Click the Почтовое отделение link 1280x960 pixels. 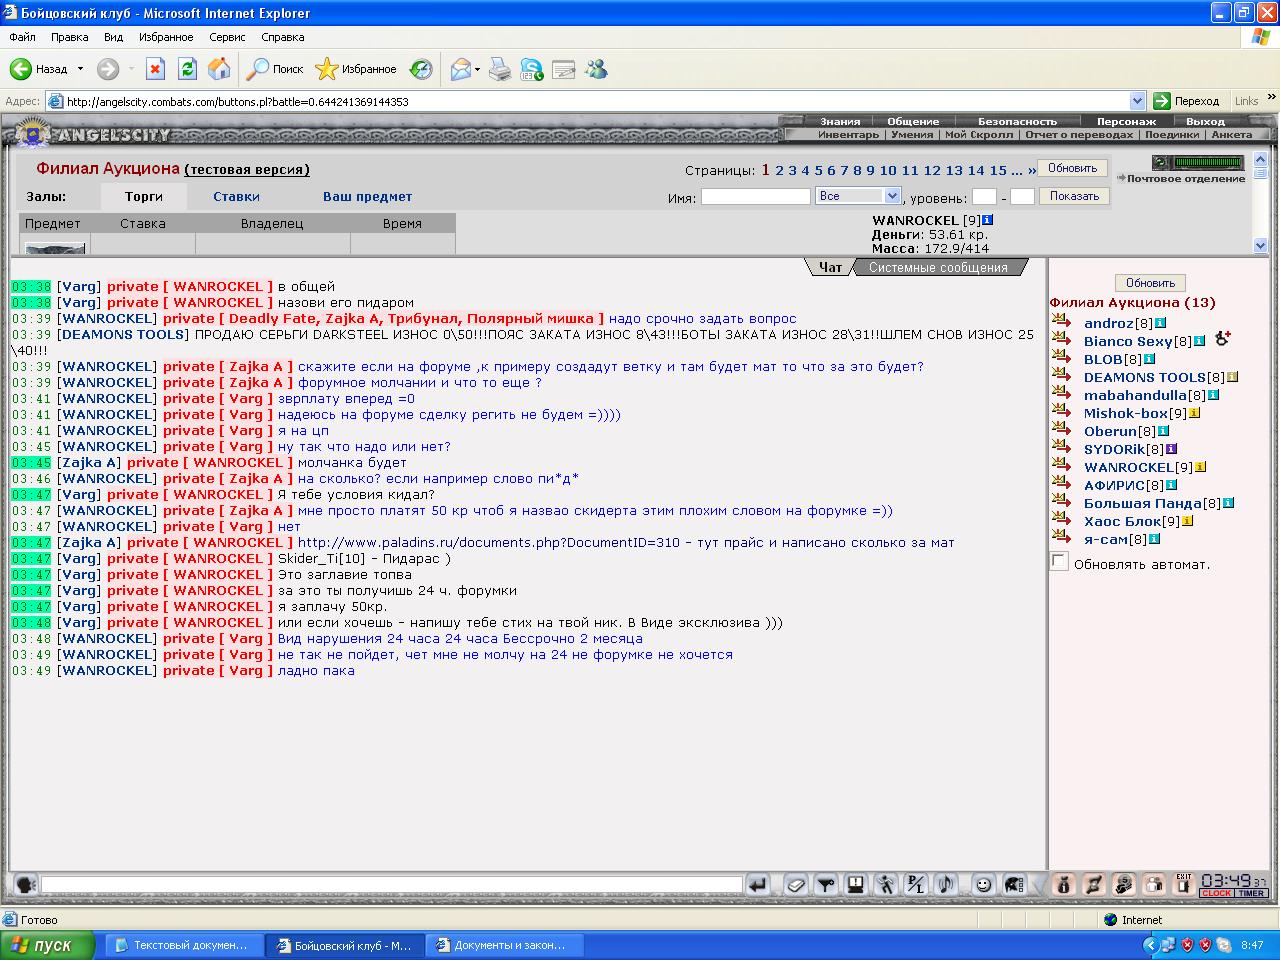pos(1186,179)
